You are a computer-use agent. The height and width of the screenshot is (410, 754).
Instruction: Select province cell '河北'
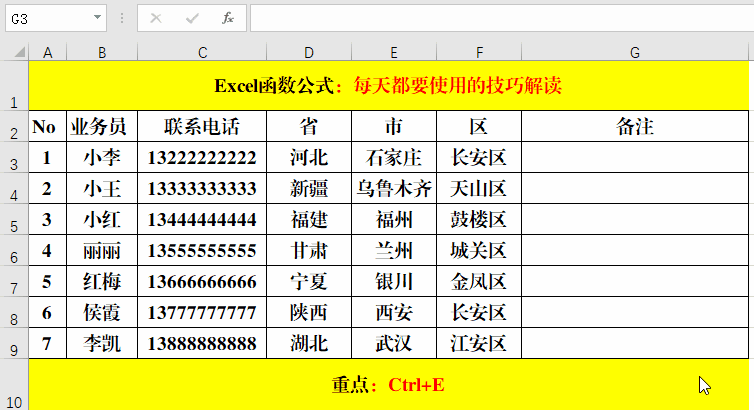coord(309,157)
